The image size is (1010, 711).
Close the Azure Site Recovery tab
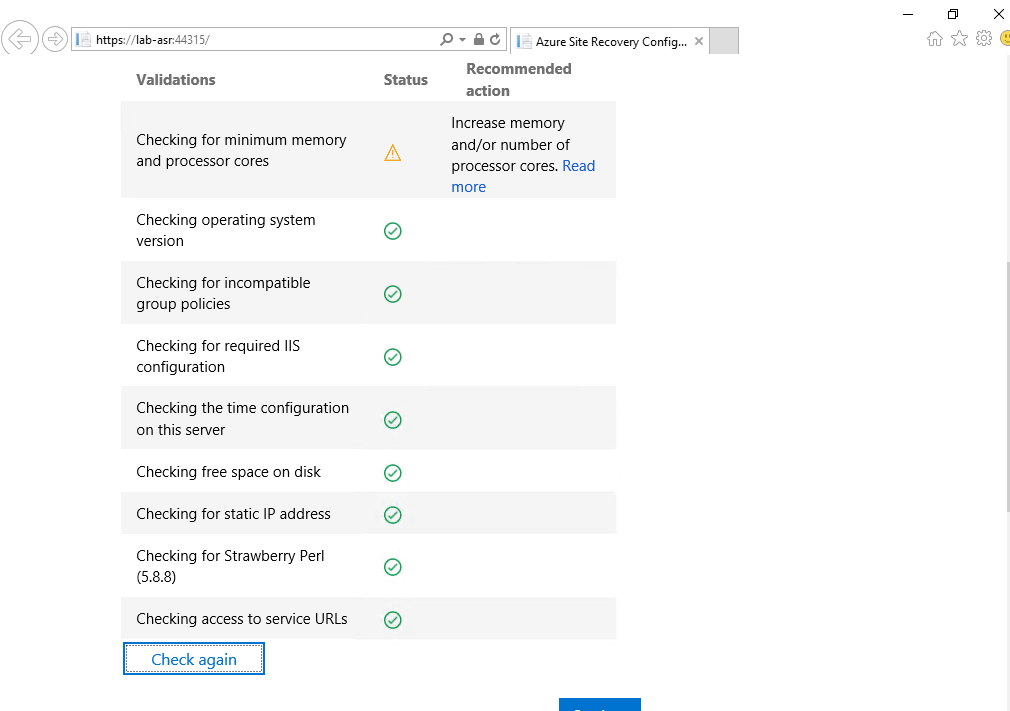point(698,42)
